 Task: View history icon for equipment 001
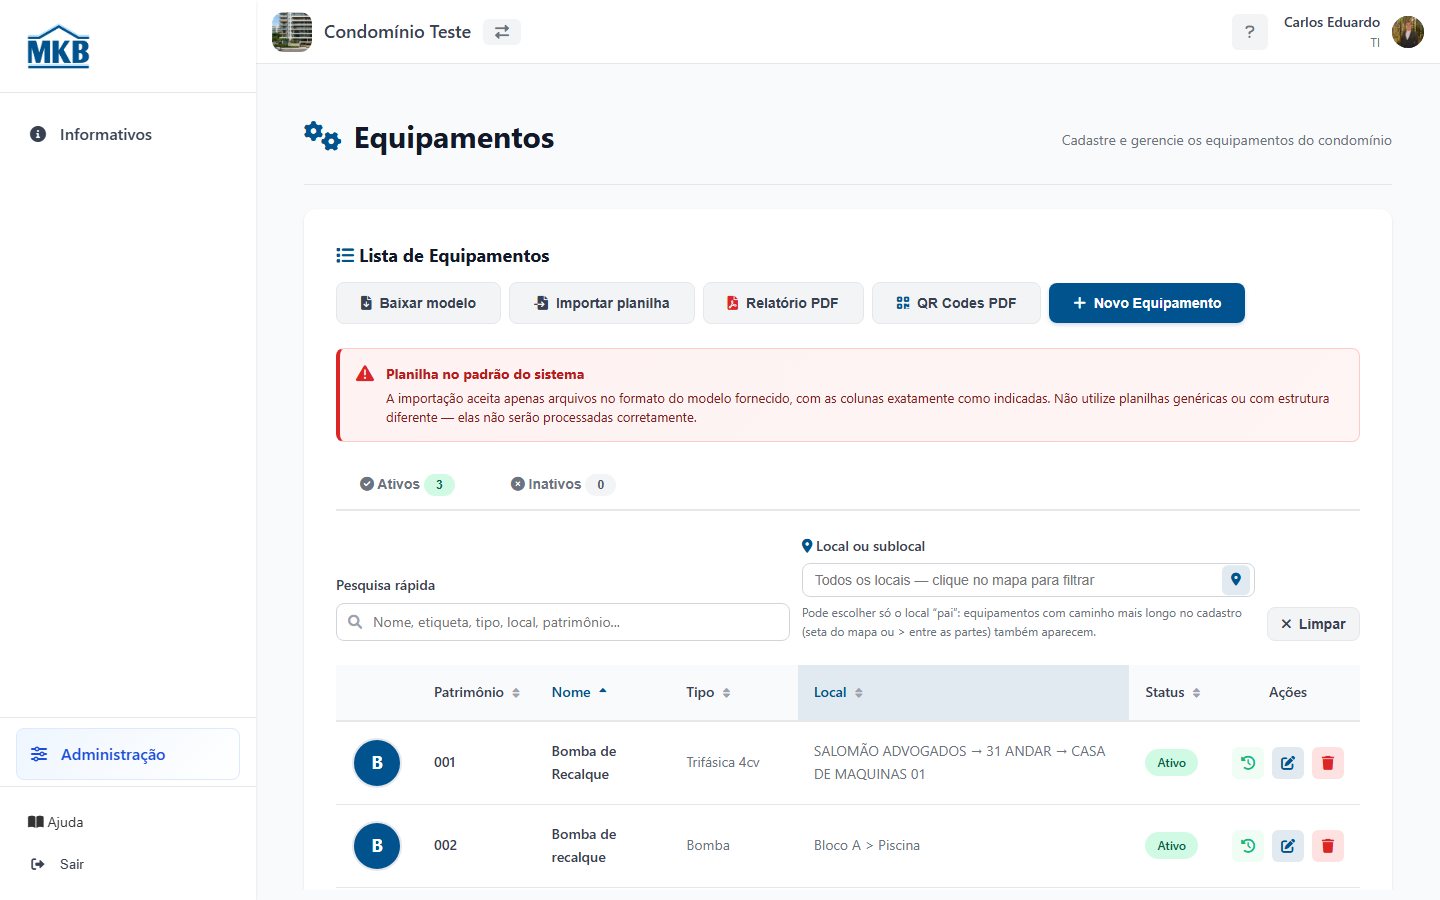[x=1248, y=763]
